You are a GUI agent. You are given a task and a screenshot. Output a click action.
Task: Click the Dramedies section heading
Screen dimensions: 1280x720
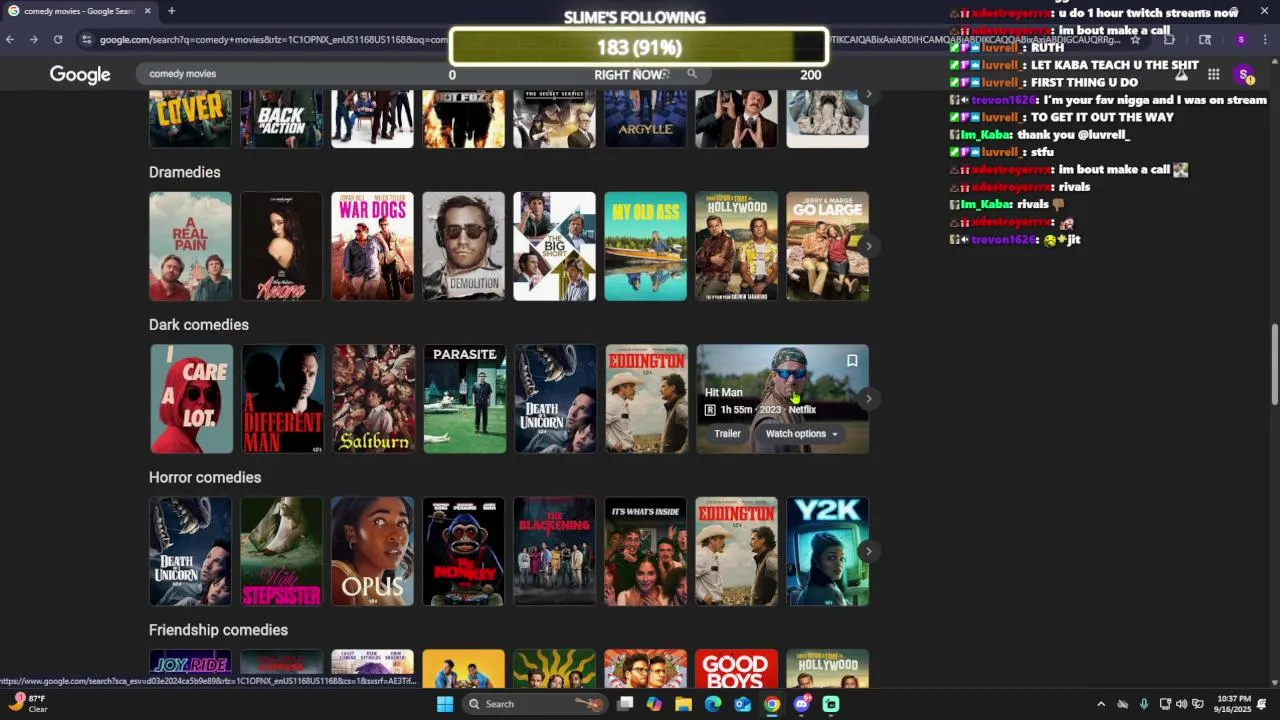185,172
